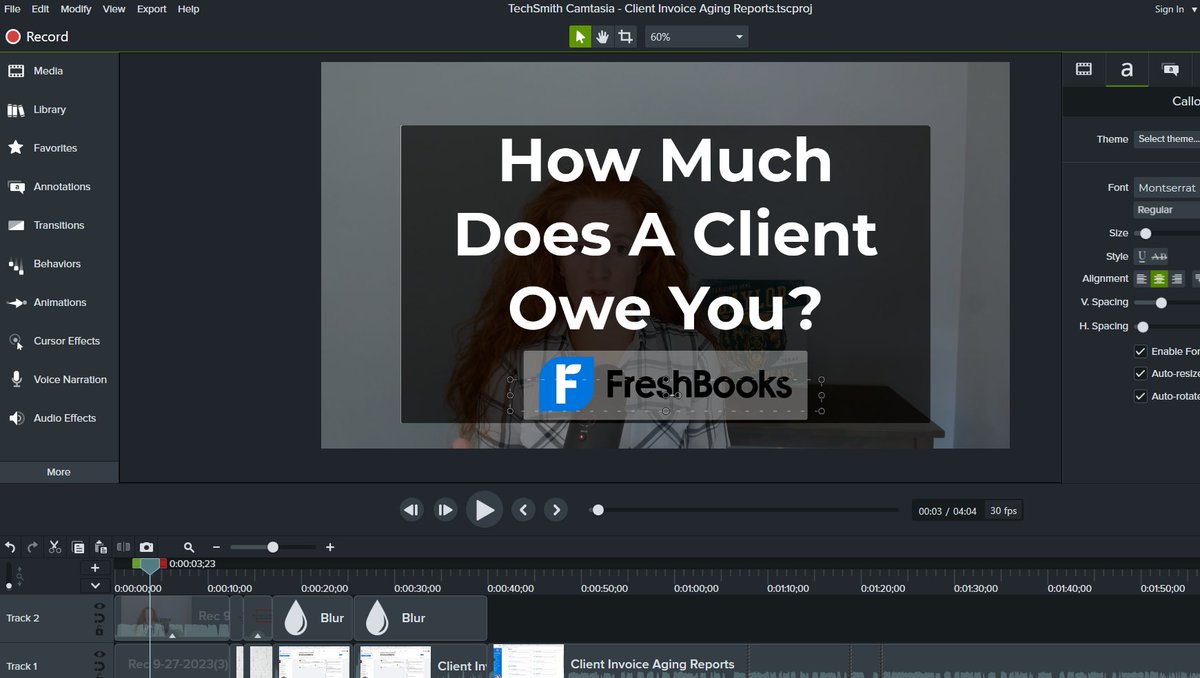Undo the last action in timeline toolbar
1200x678 pixels.
pos(10,547)
